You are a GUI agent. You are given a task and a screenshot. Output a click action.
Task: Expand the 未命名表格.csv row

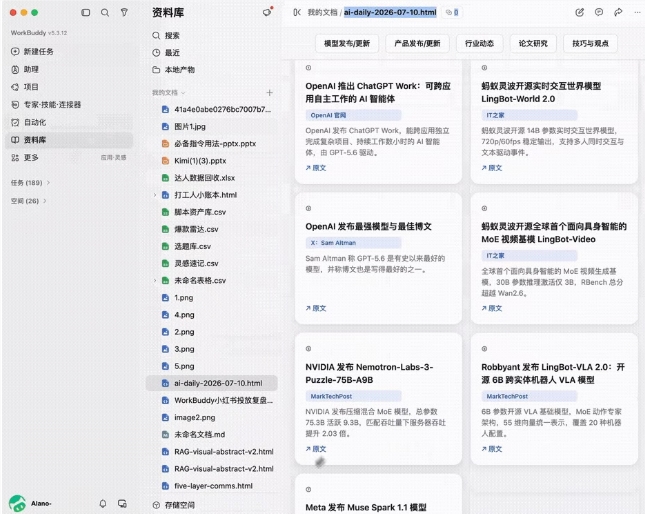(x=155, y=280)
